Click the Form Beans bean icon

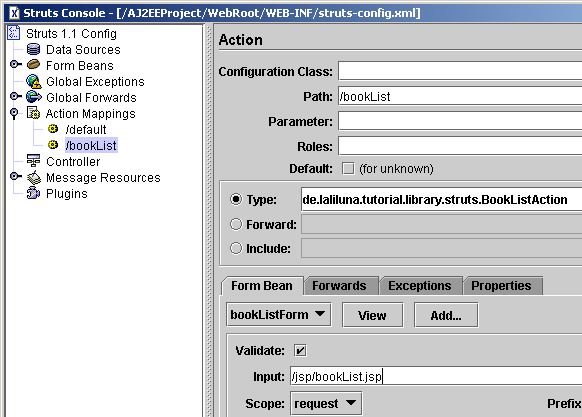pos(33,65)
